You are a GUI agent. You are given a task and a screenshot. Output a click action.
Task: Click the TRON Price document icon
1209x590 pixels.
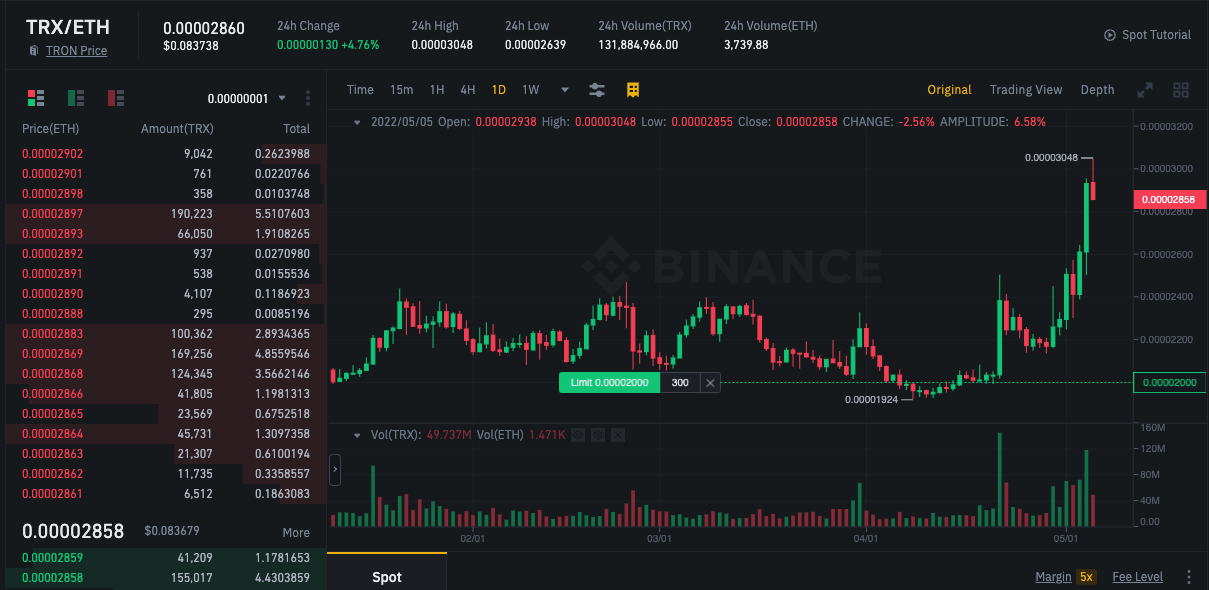pyautogui.click(x=34, y=51)
